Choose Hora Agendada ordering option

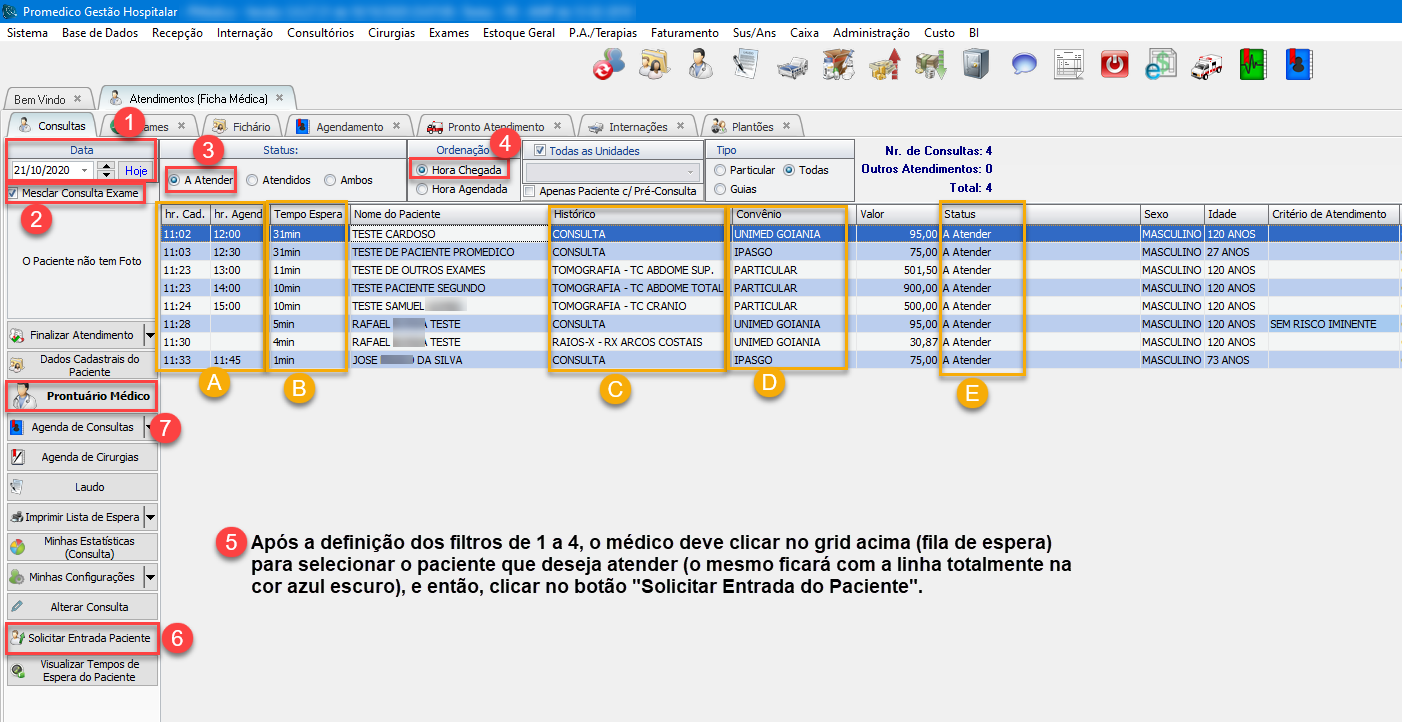(x=423, y=189)
